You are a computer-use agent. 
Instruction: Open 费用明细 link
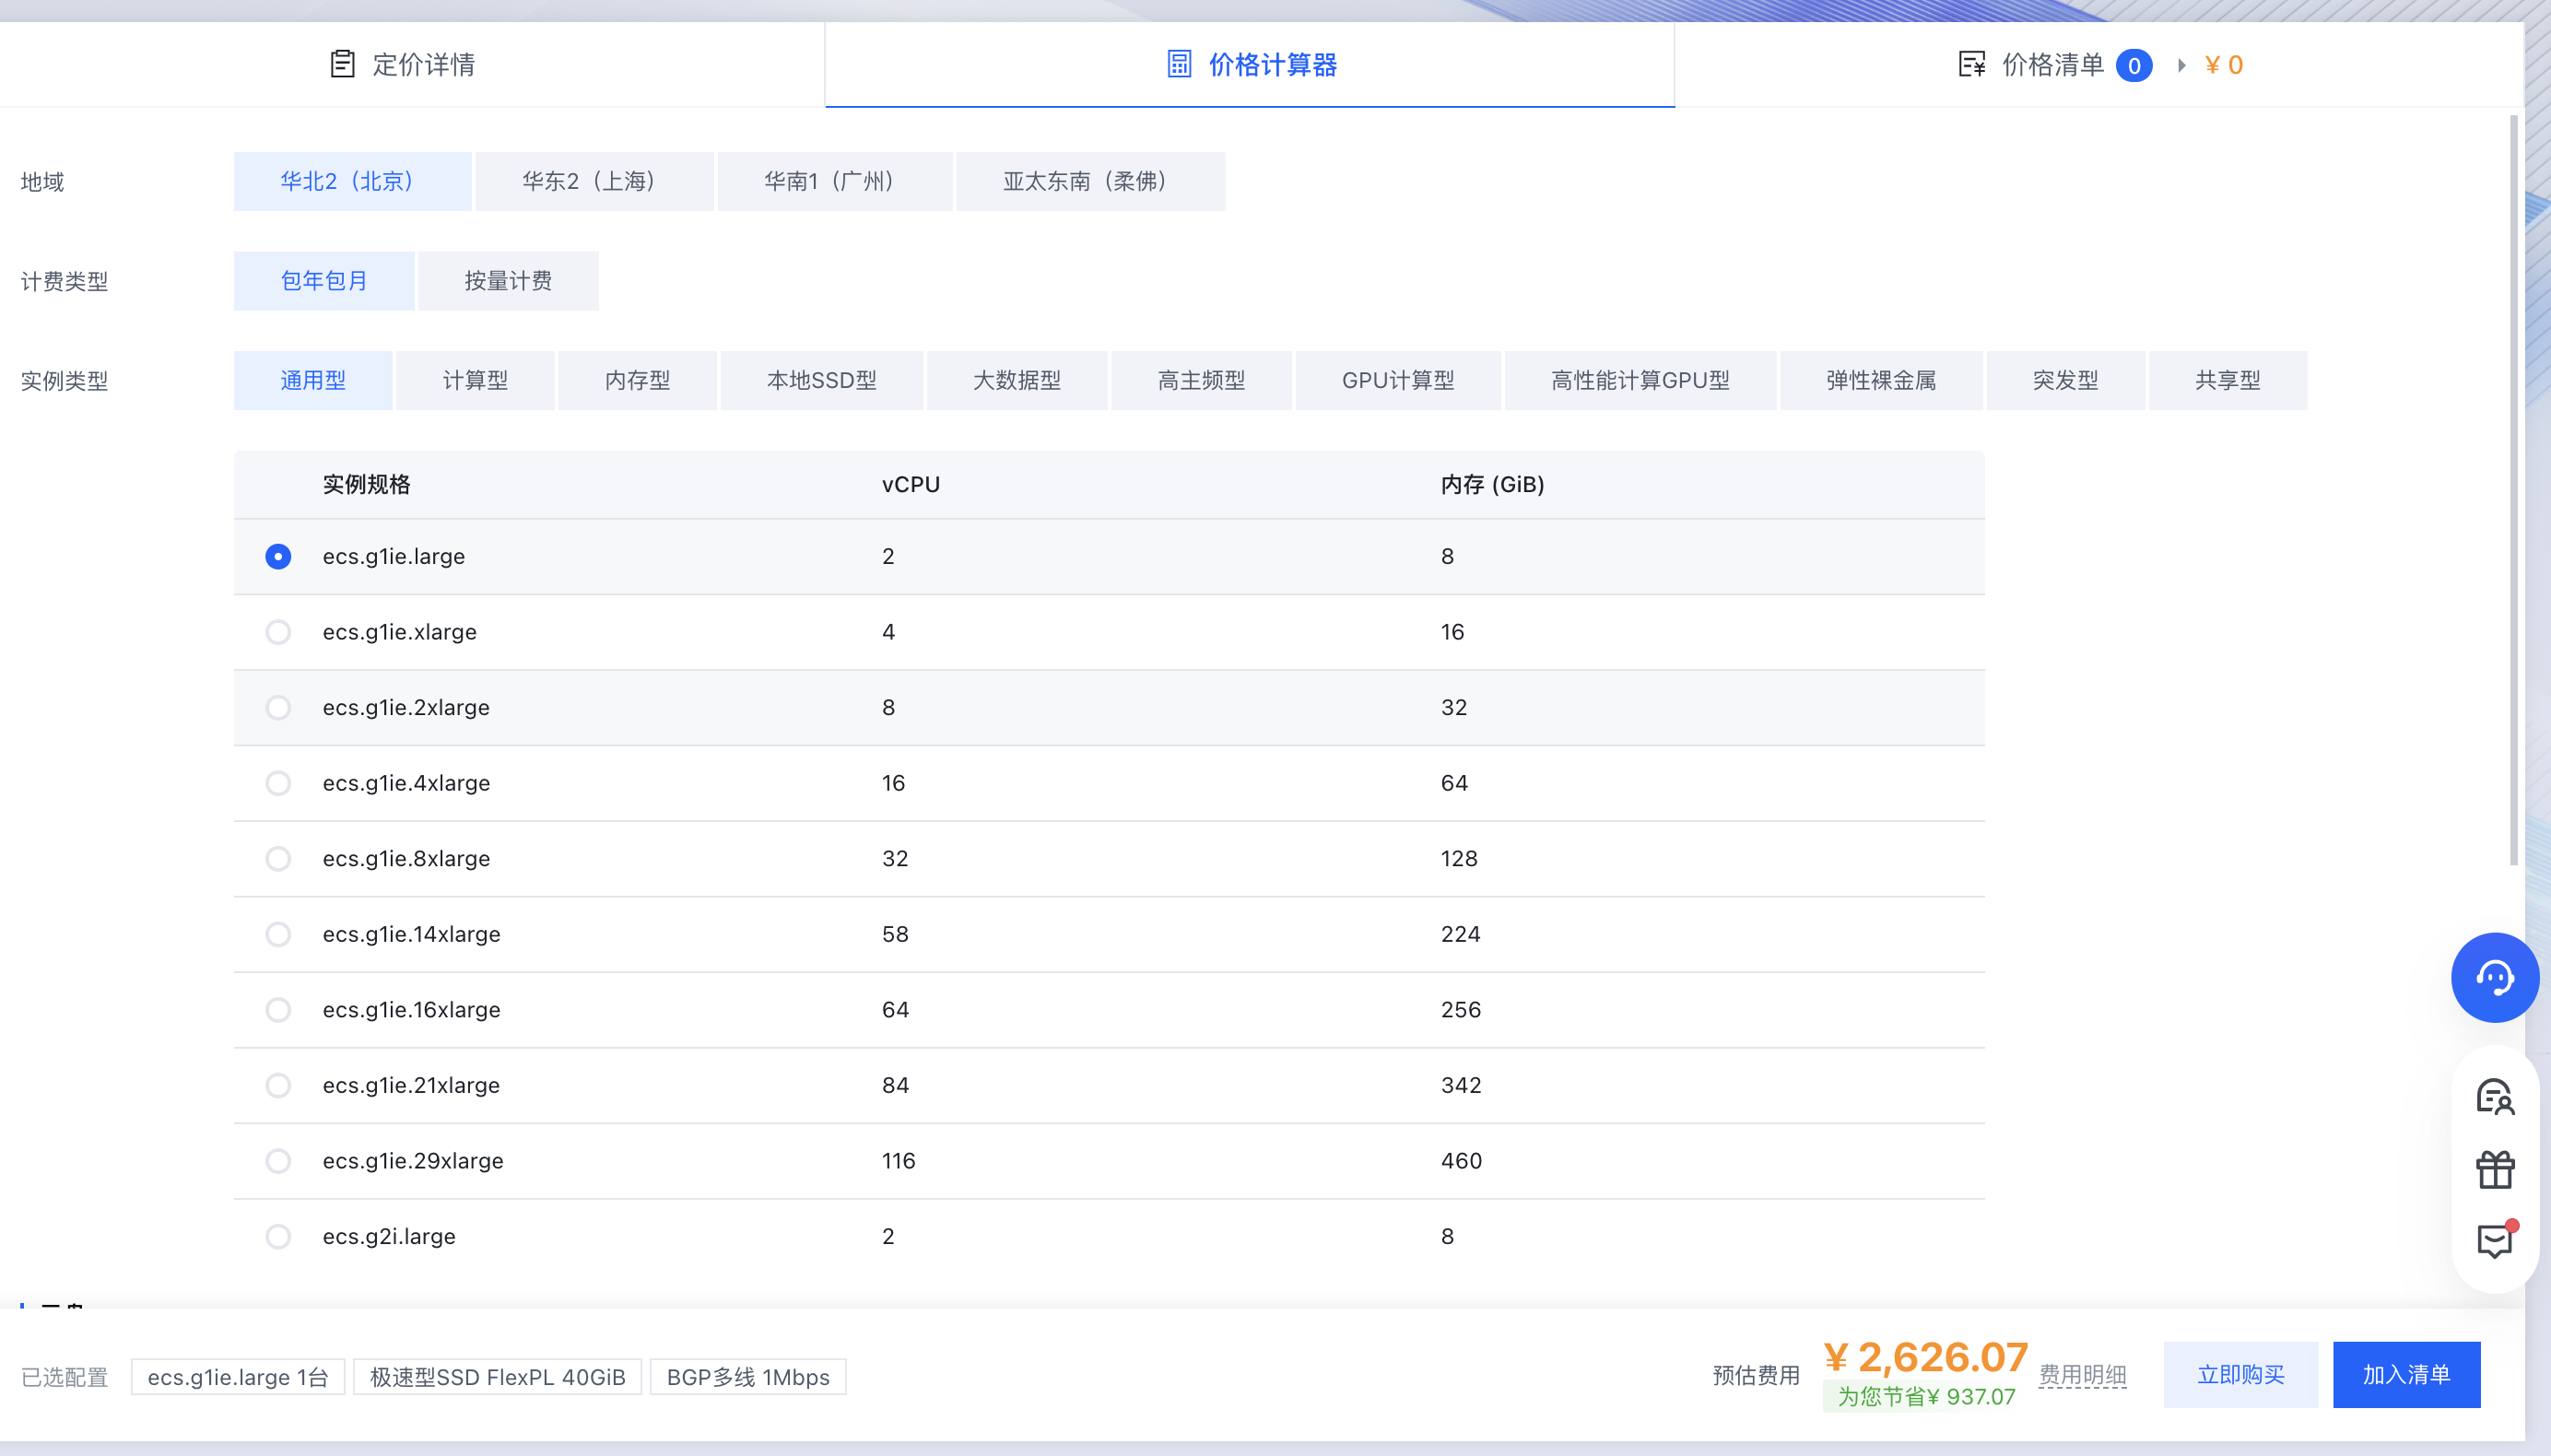(x=2082, y=1375)
